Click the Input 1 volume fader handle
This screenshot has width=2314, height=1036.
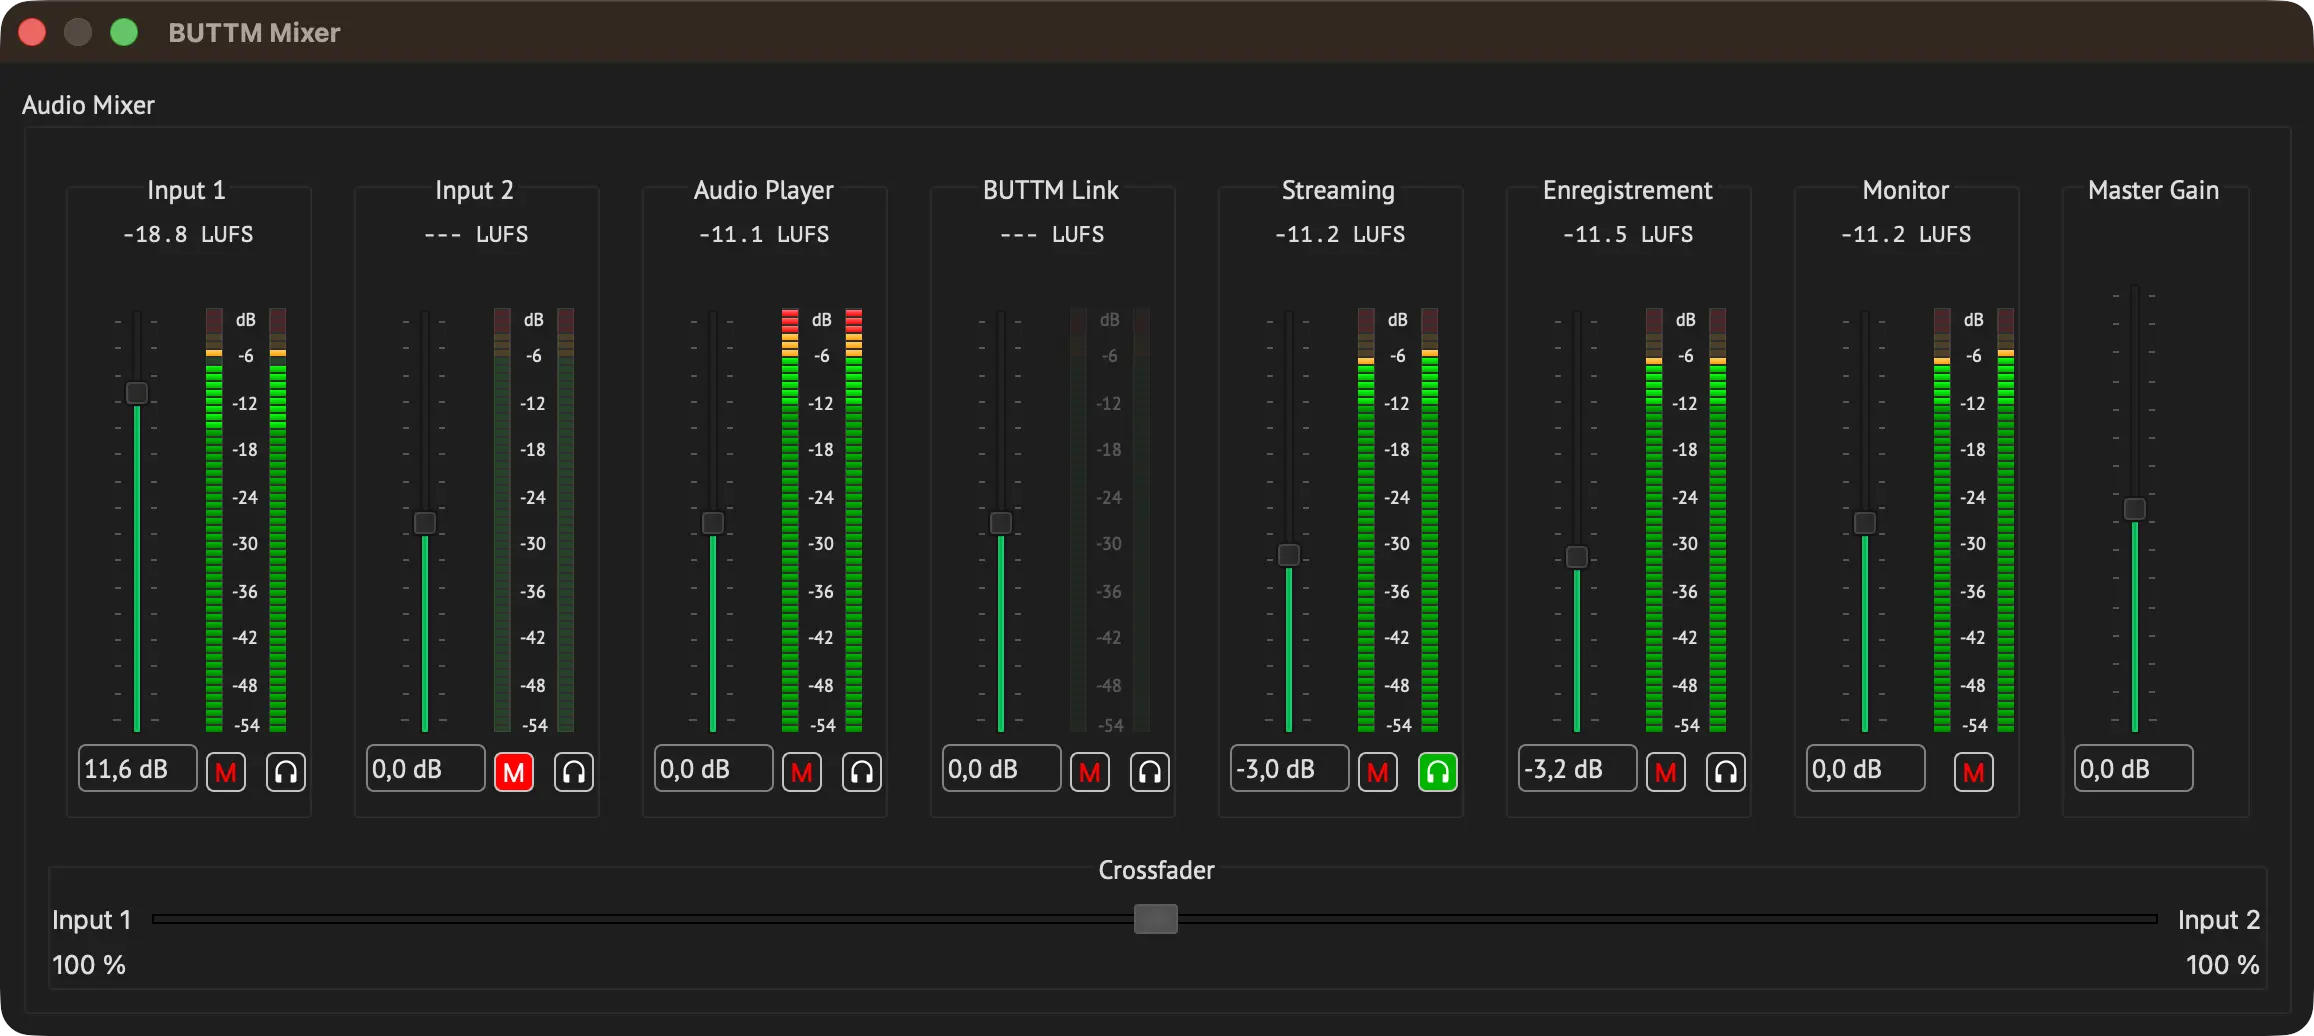137,392
